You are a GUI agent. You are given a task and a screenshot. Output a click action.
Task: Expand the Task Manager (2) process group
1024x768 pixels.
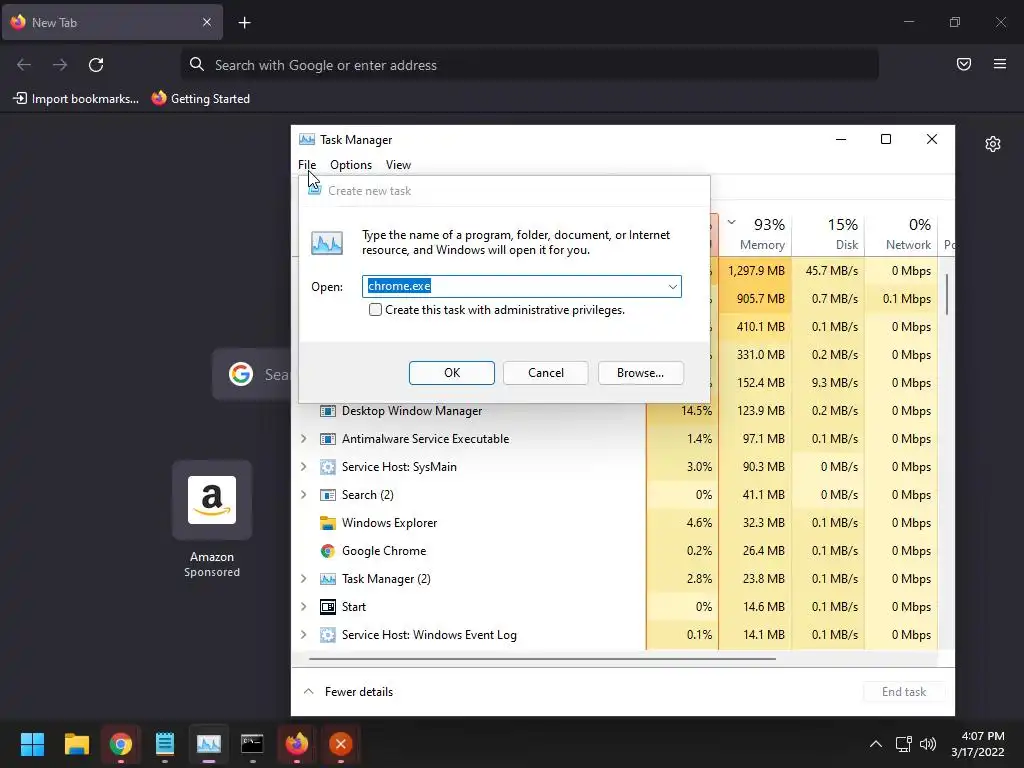click(304, 579)
